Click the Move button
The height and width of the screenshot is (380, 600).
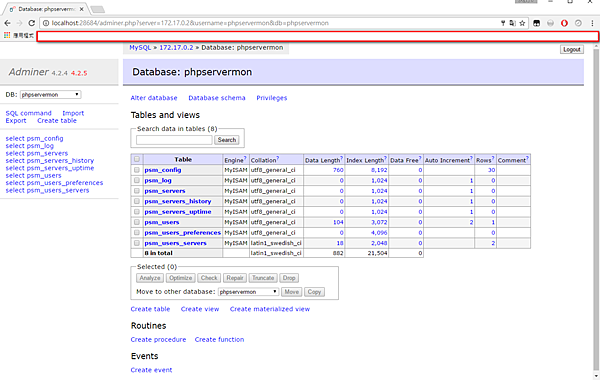click(x=292, y=292)
